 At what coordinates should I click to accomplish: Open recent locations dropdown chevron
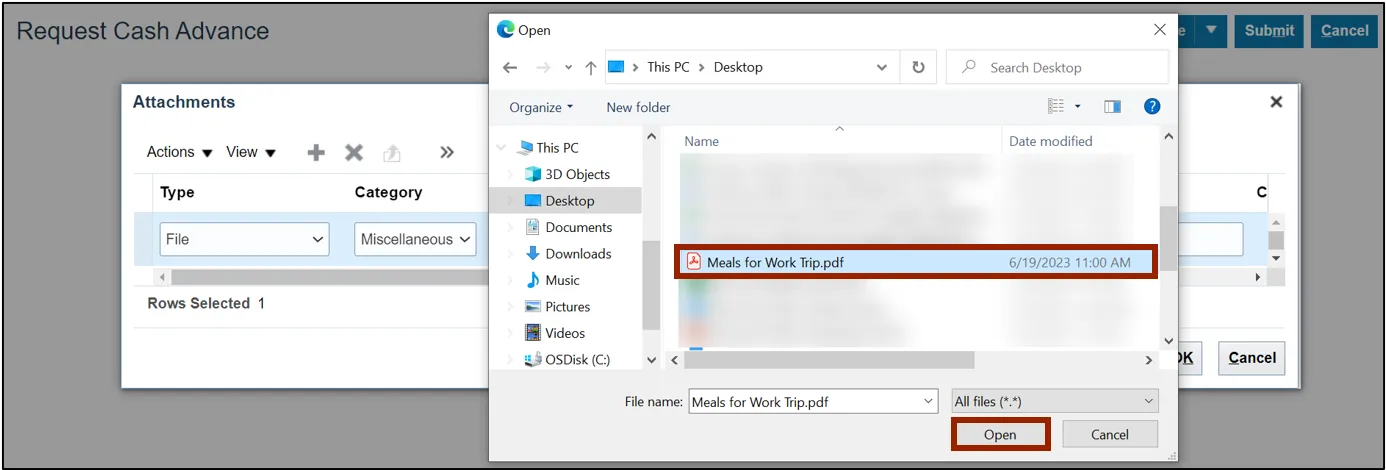568,68
